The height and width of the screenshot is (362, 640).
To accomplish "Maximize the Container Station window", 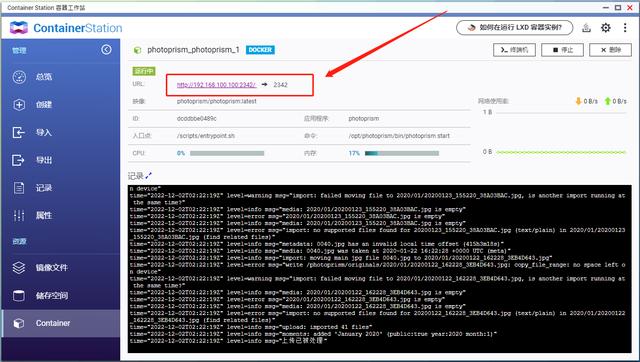I will pyautogui.click(x=618, y=7).
